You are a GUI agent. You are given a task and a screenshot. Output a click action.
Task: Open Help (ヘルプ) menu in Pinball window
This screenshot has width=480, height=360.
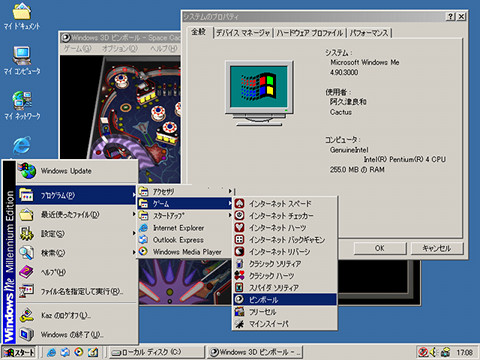pos(163,49)
